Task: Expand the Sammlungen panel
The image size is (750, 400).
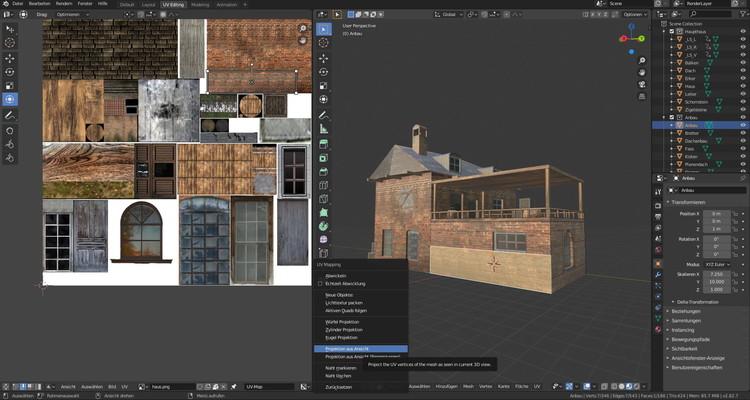Action: [x=686, y=321]
